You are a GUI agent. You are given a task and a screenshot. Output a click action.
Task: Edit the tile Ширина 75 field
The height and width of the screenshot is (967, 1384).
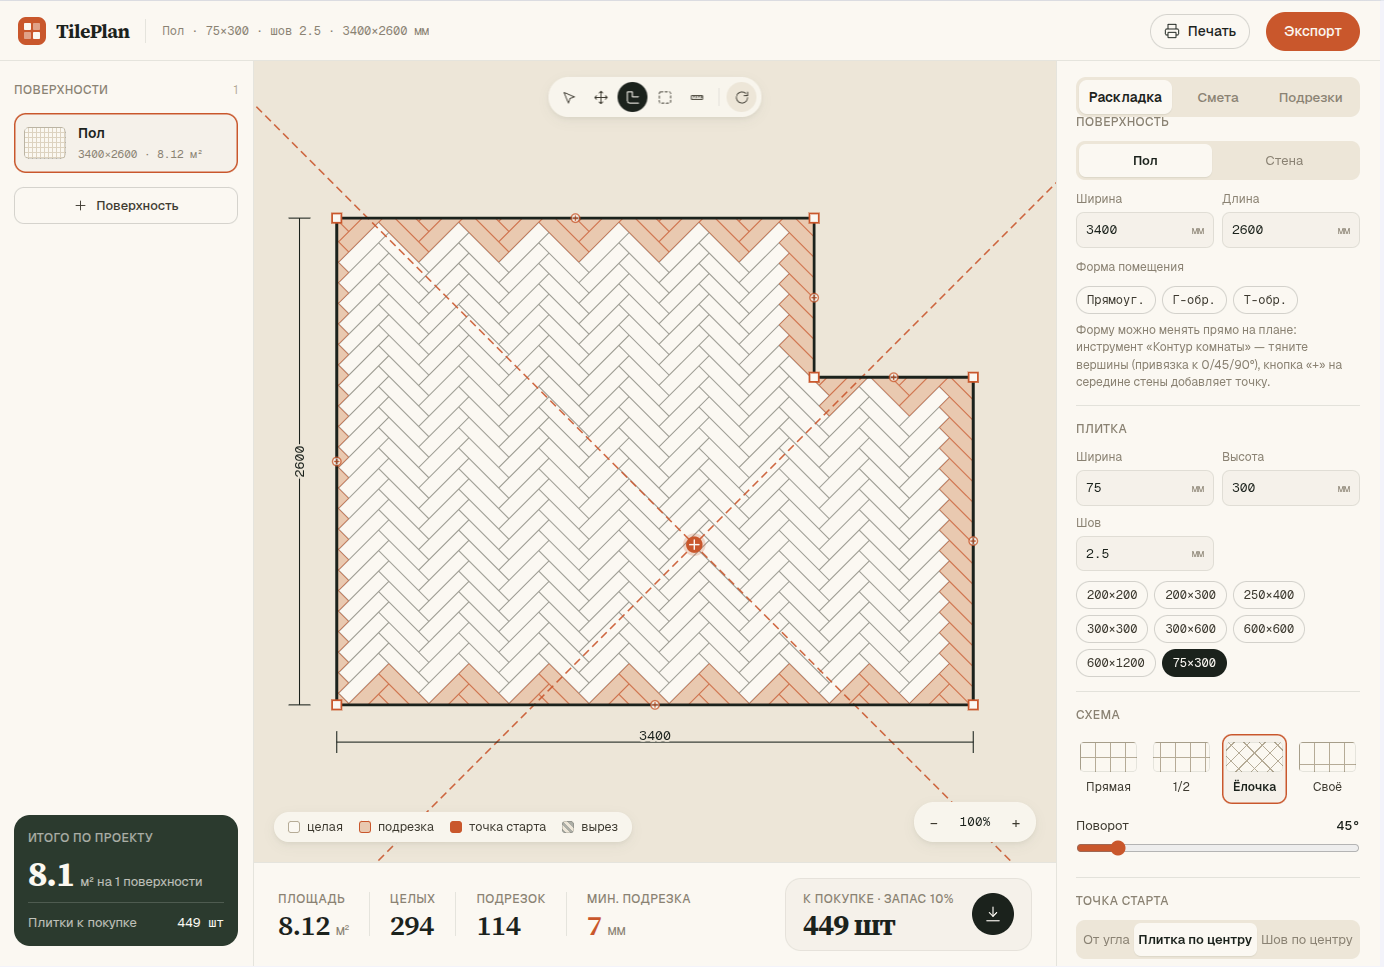point(1145,488)
